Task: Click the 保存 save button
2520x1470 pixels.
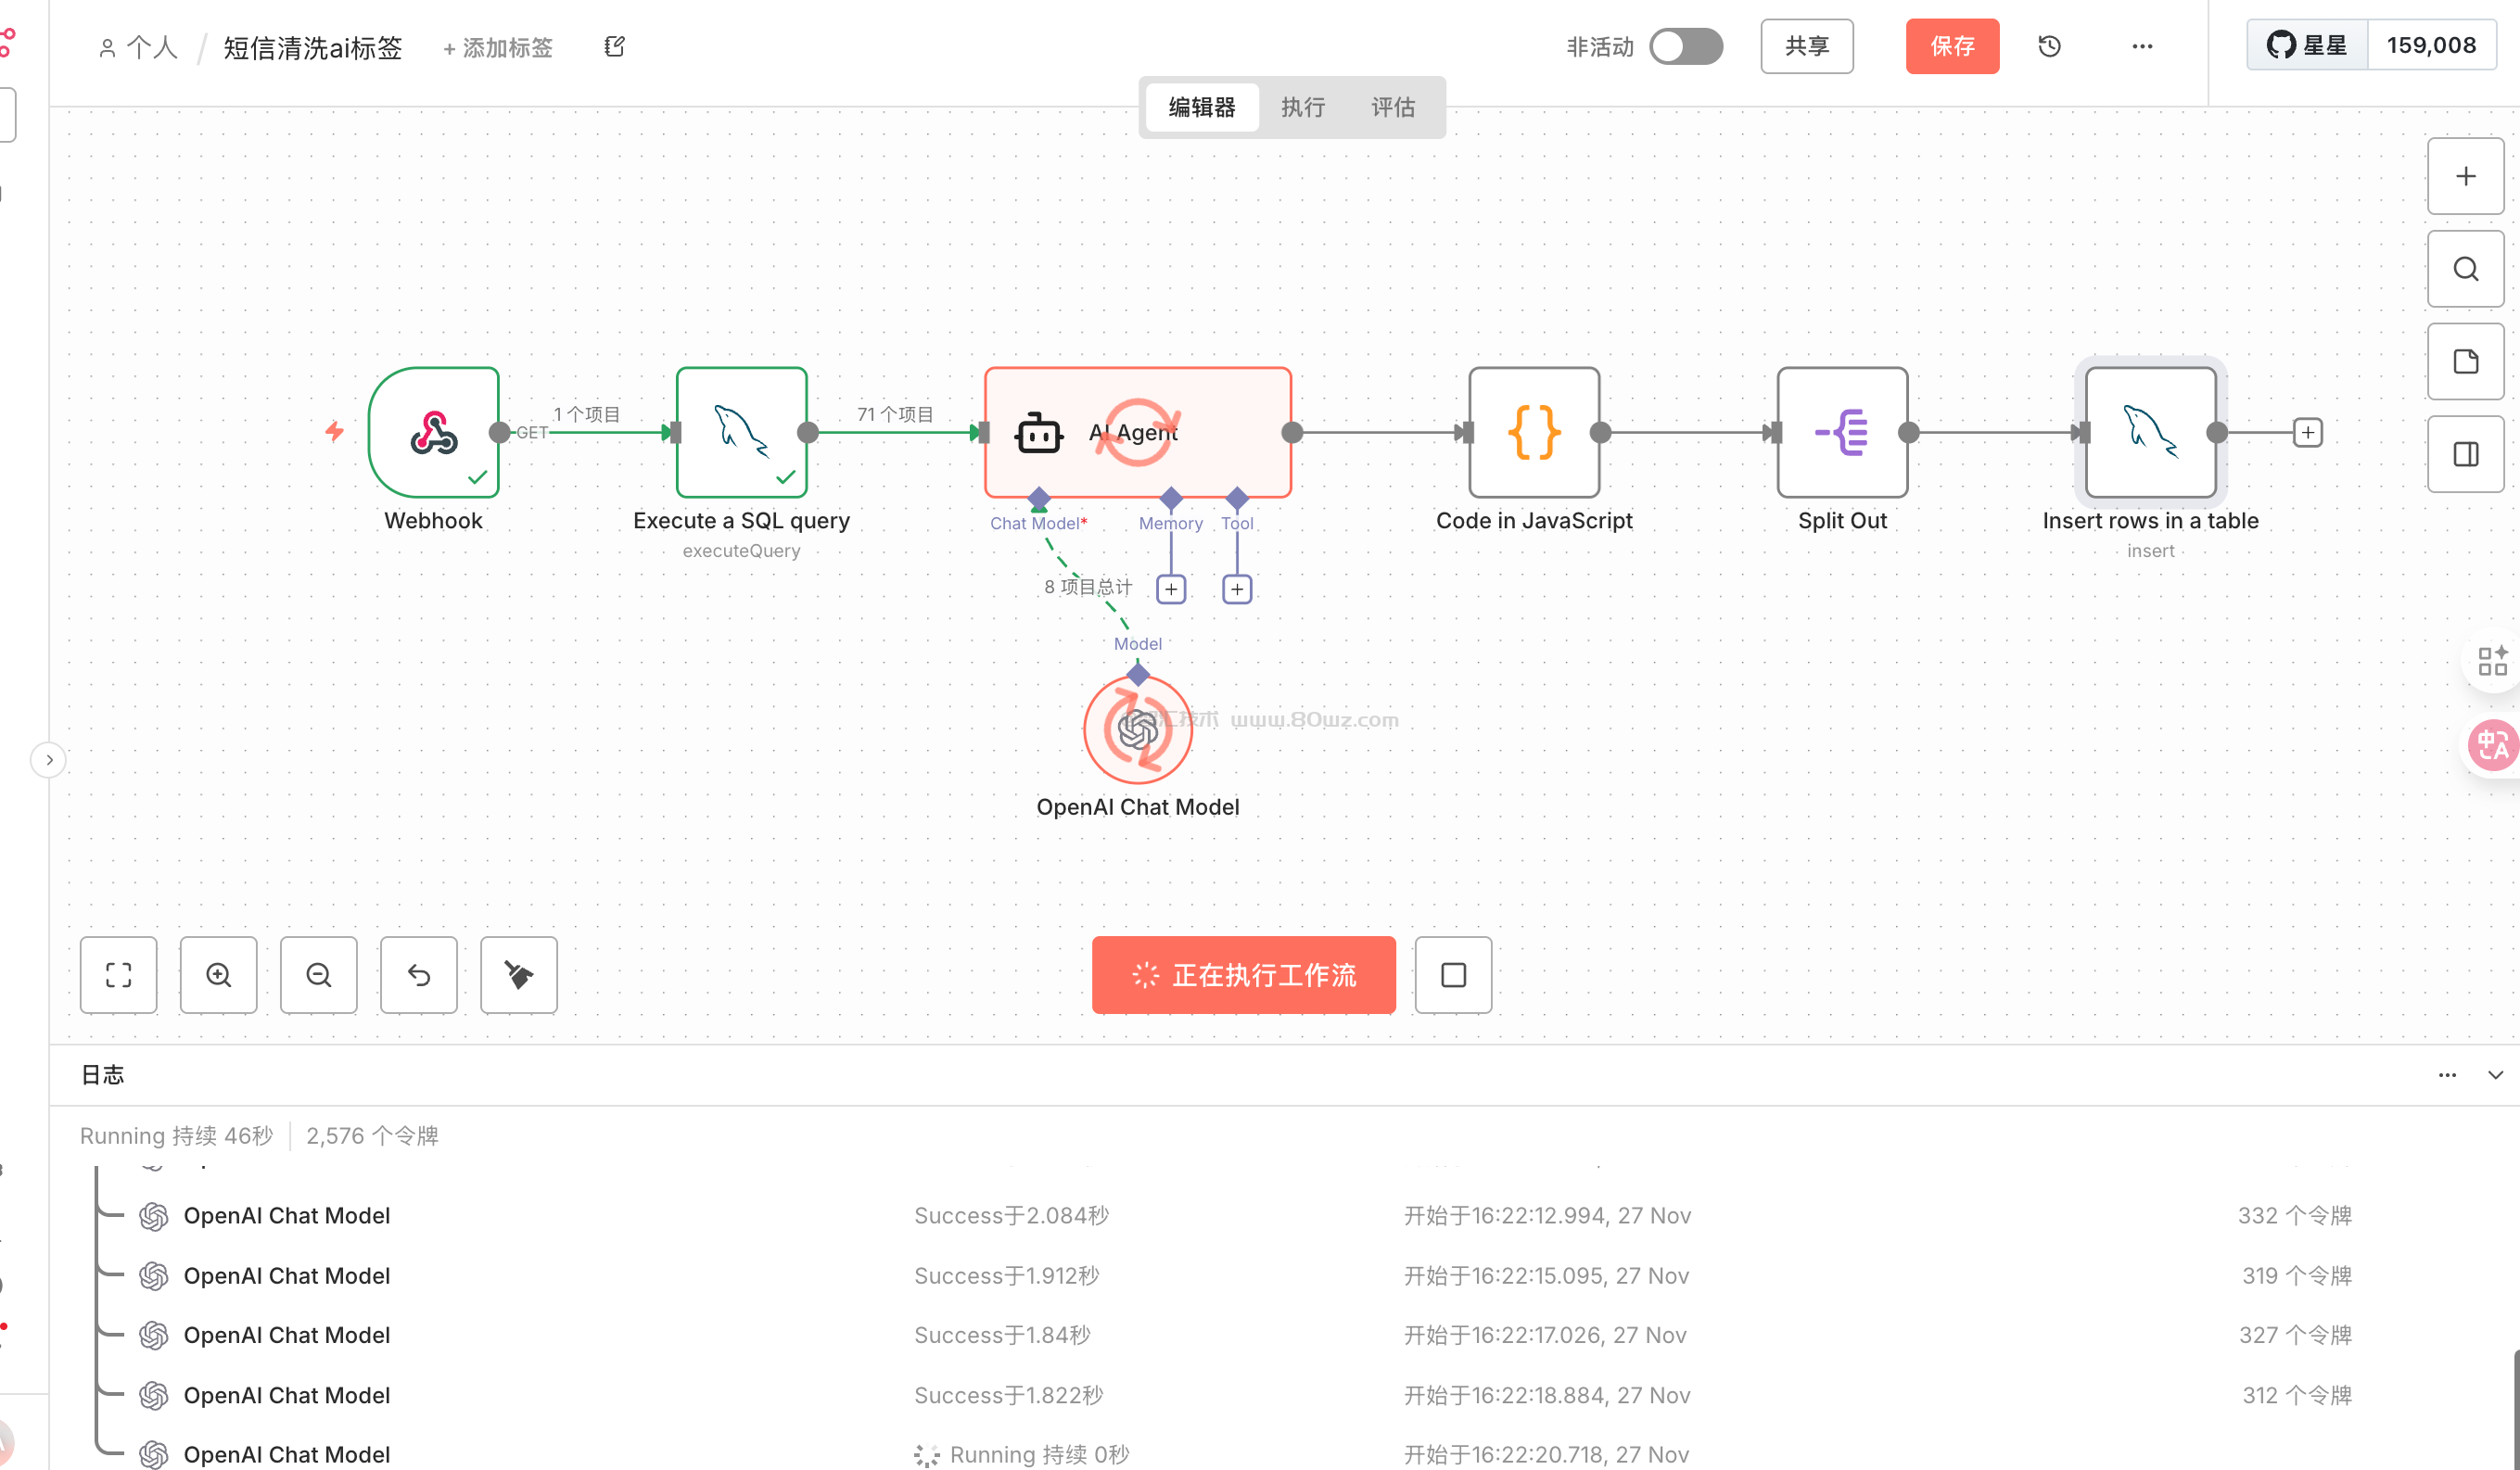Action: coord(1951,46)
